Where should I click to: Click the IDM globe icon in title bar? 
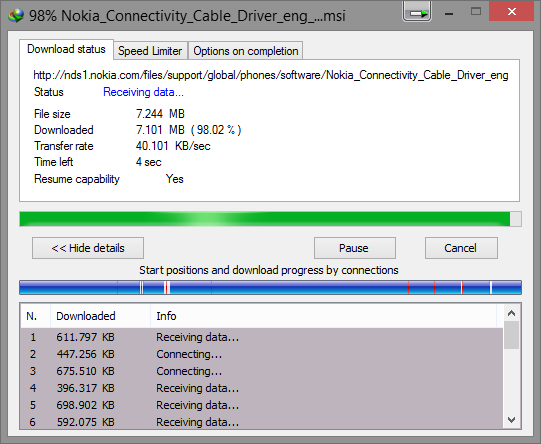(x=16, y=15)
